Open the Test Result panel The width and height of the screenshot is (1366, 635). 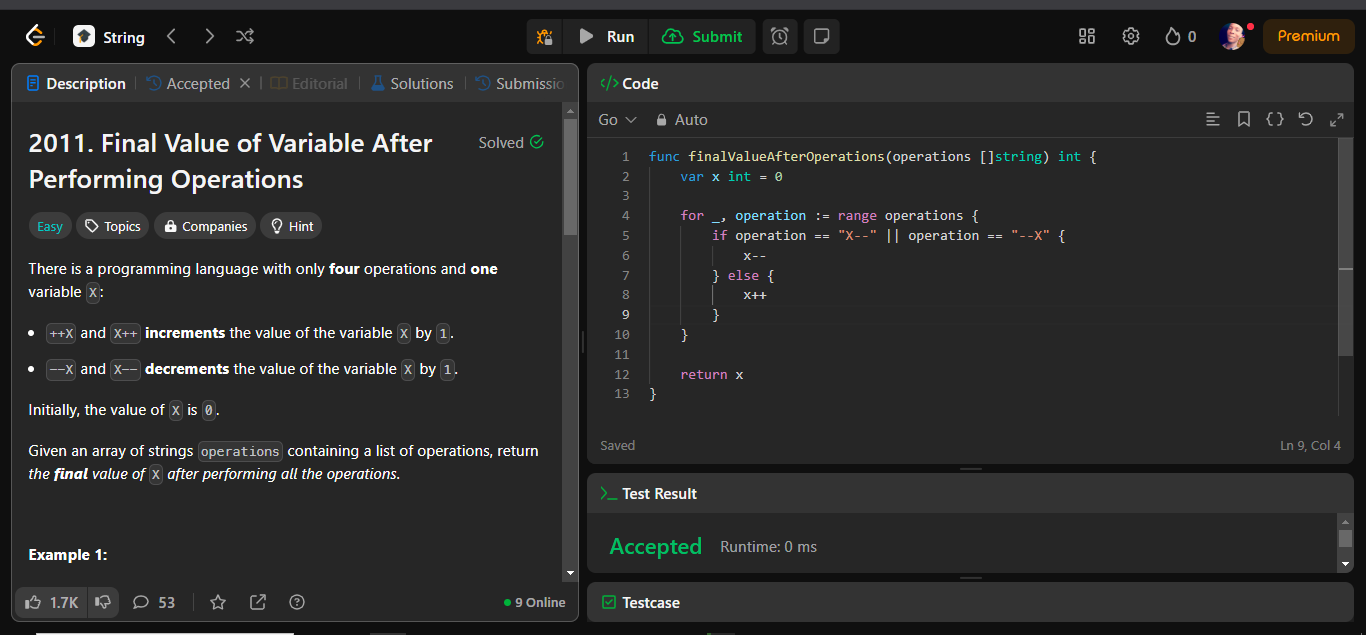point(648,493)
